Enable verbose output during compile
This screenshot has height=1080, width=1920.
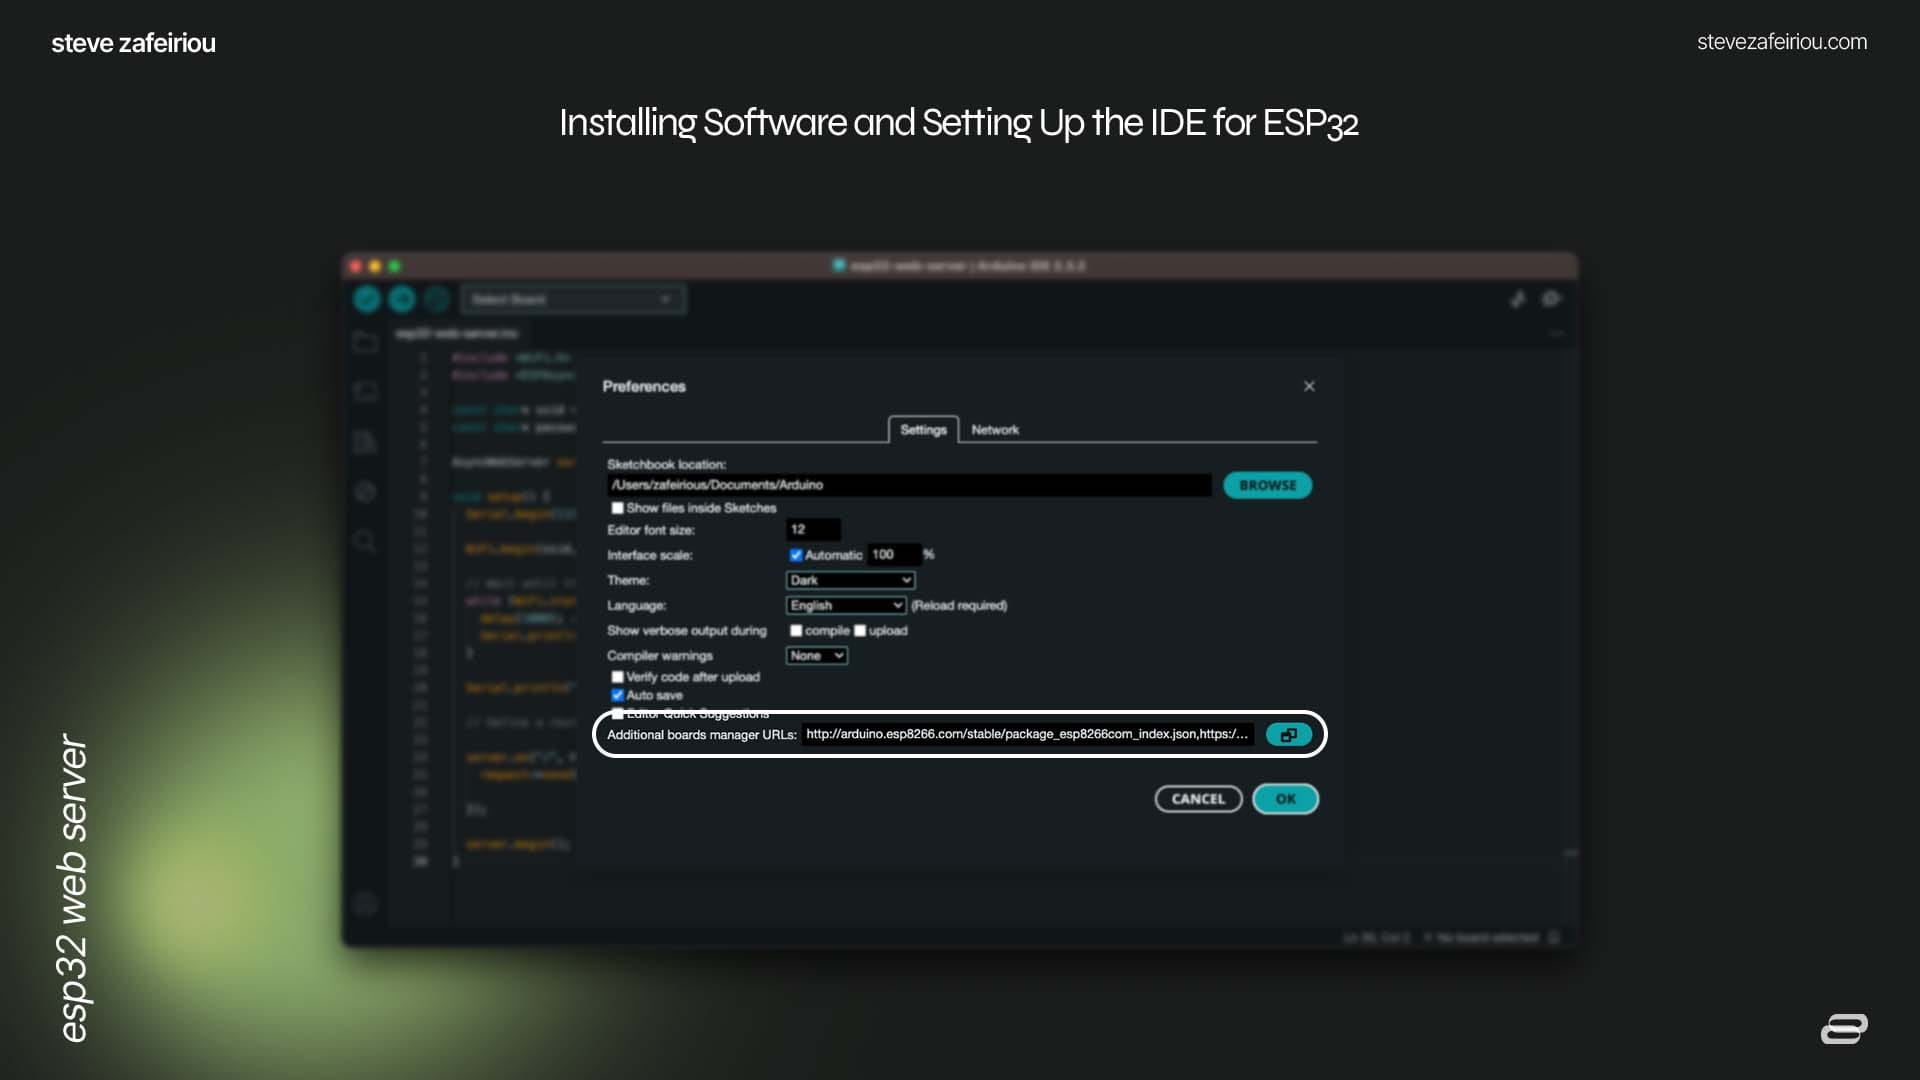pyautogui.click(x=796, y=630)
